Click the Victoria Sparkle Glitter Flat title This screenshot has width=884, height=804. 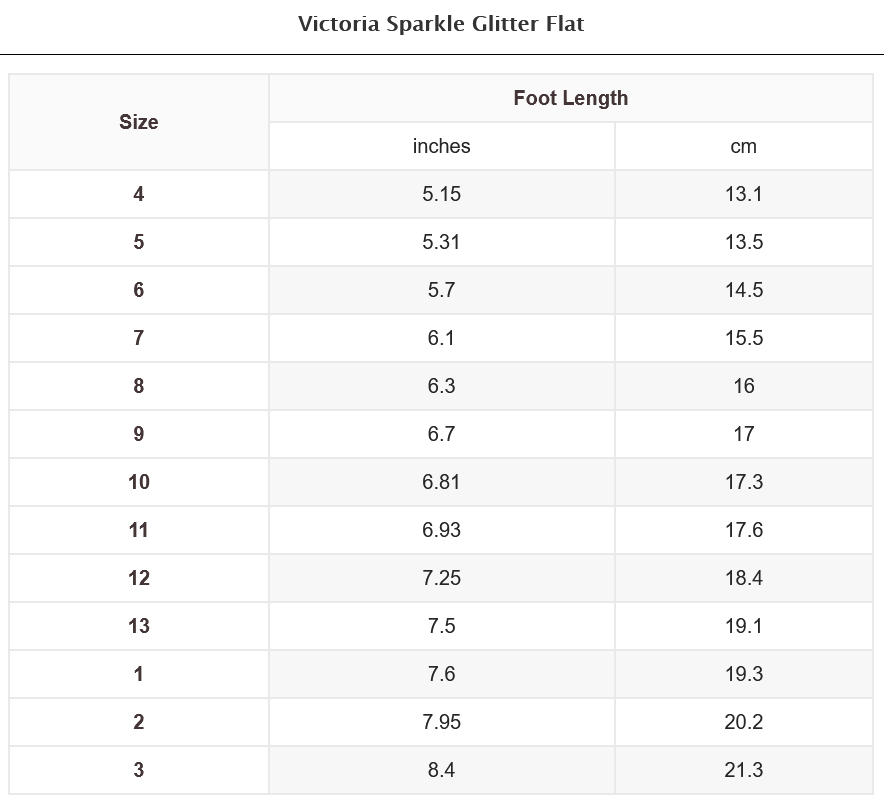click(x=441, y=24)
